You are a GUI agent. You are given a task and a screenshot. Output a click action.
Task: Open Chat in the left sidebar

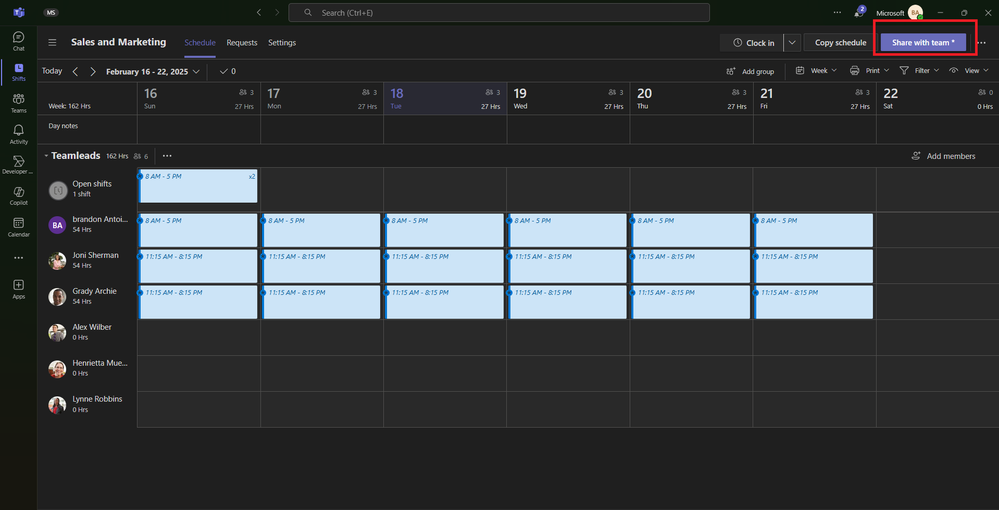pyautogui.click(x=18, y=41)
